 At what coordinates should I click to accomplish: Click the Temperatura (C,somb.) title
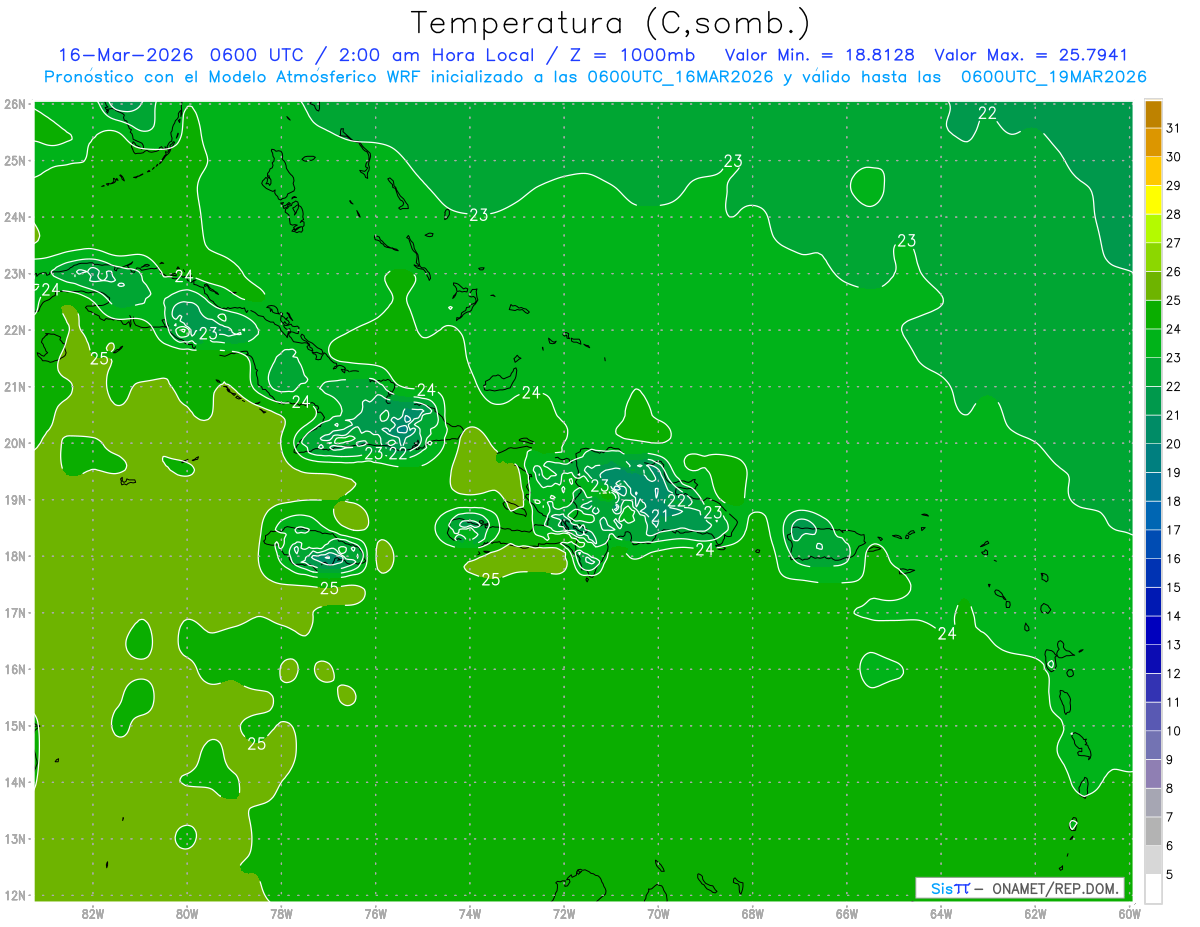click(610, 22)
